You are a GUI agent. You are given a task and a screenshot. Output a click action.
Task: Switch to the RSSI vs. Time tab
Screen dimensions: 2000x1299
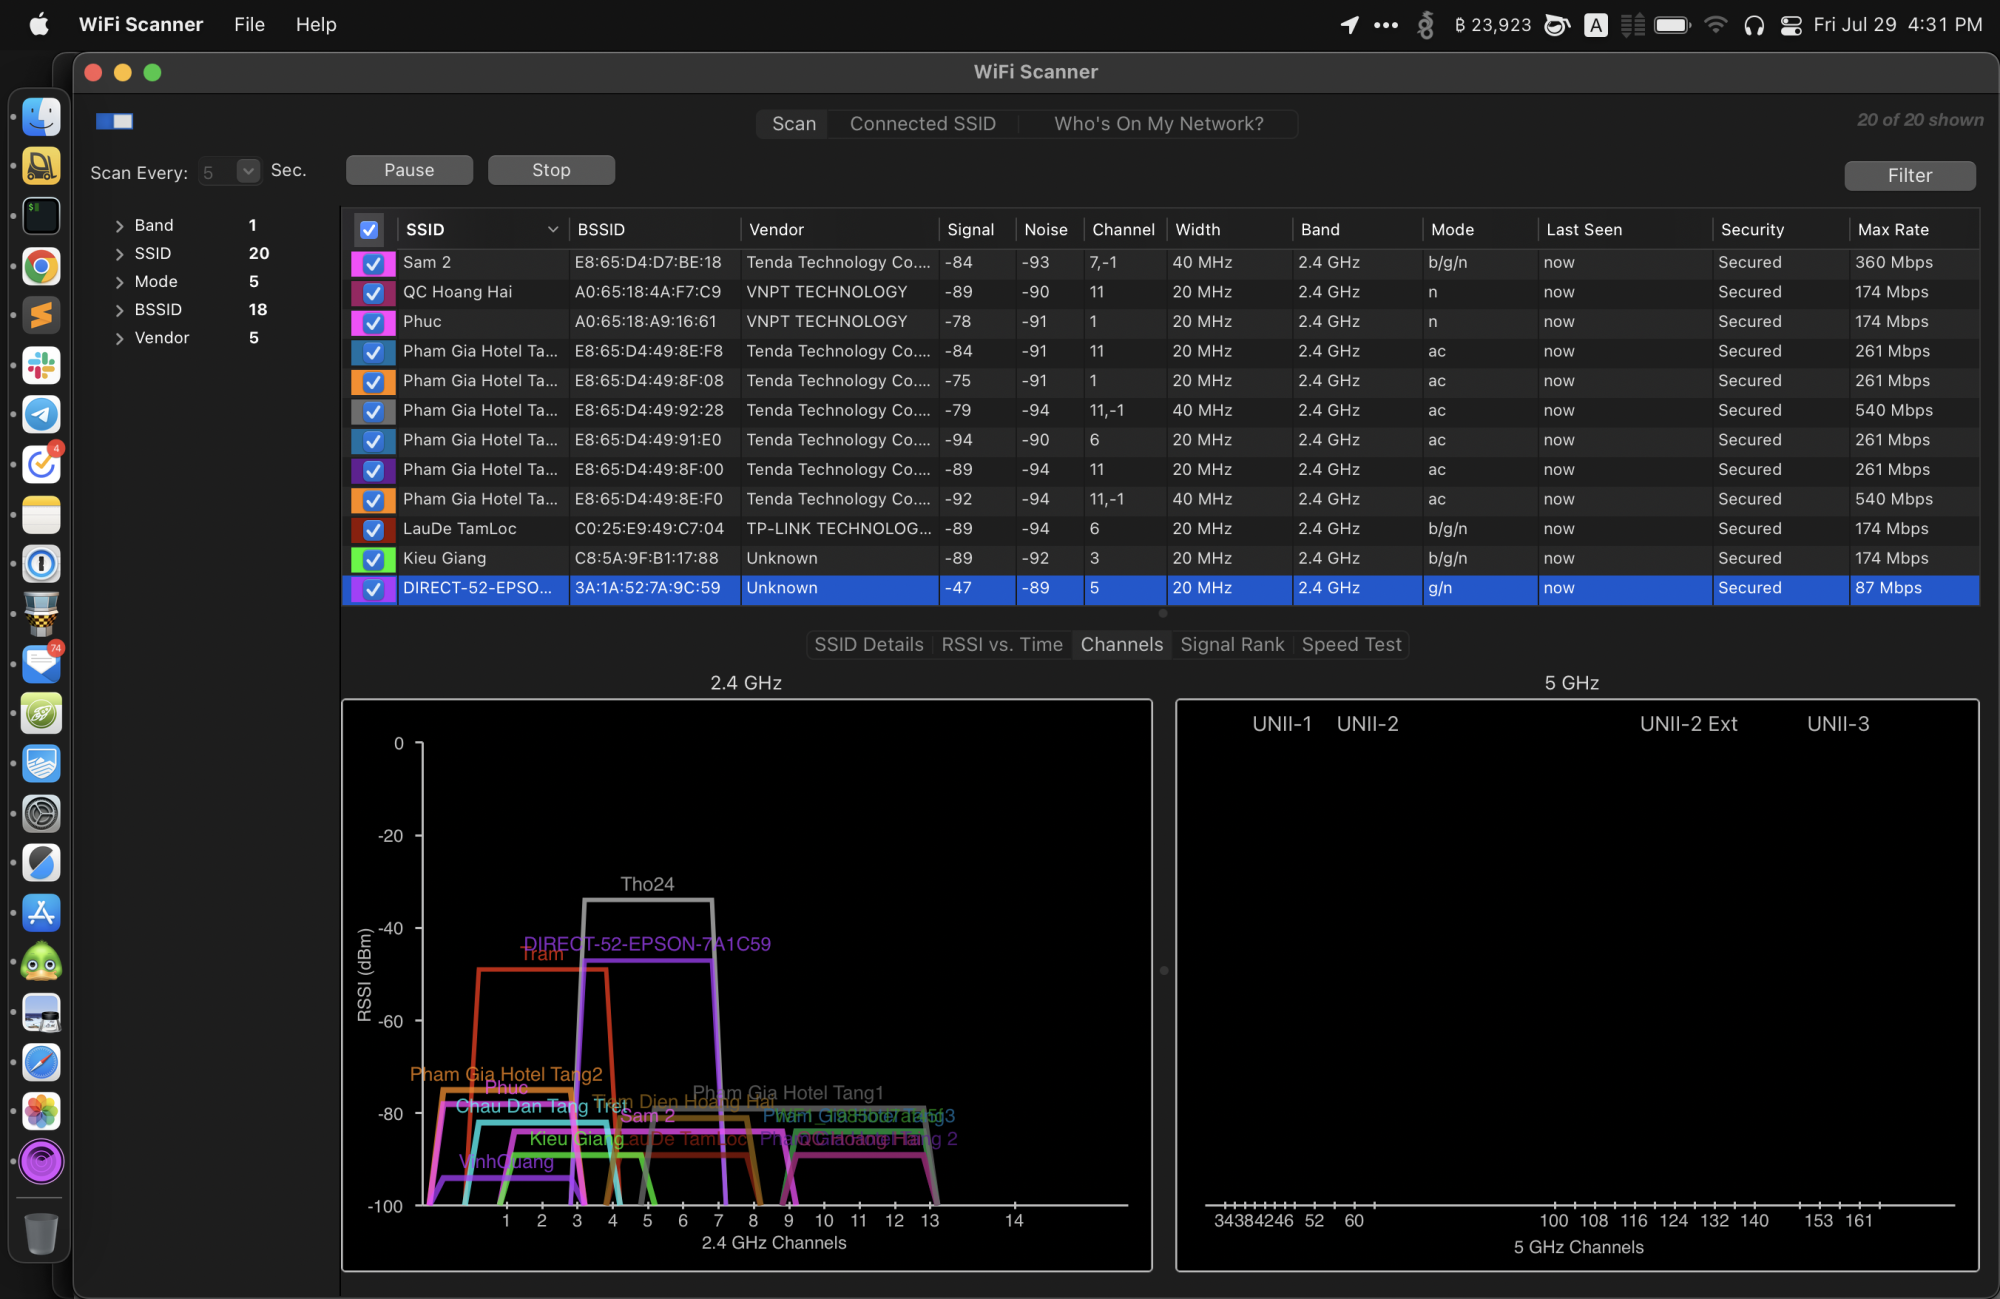pyautogui.click(x=1002, y=644)
